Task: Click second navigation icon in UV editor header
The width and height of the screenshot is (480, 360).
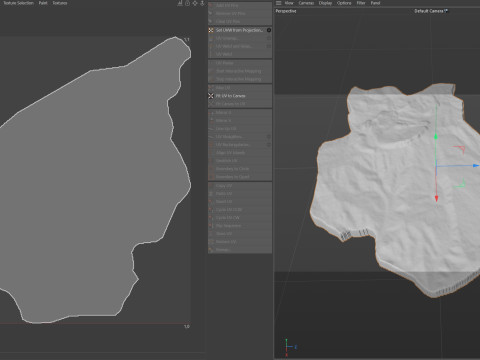Action: tap(187, 3)
